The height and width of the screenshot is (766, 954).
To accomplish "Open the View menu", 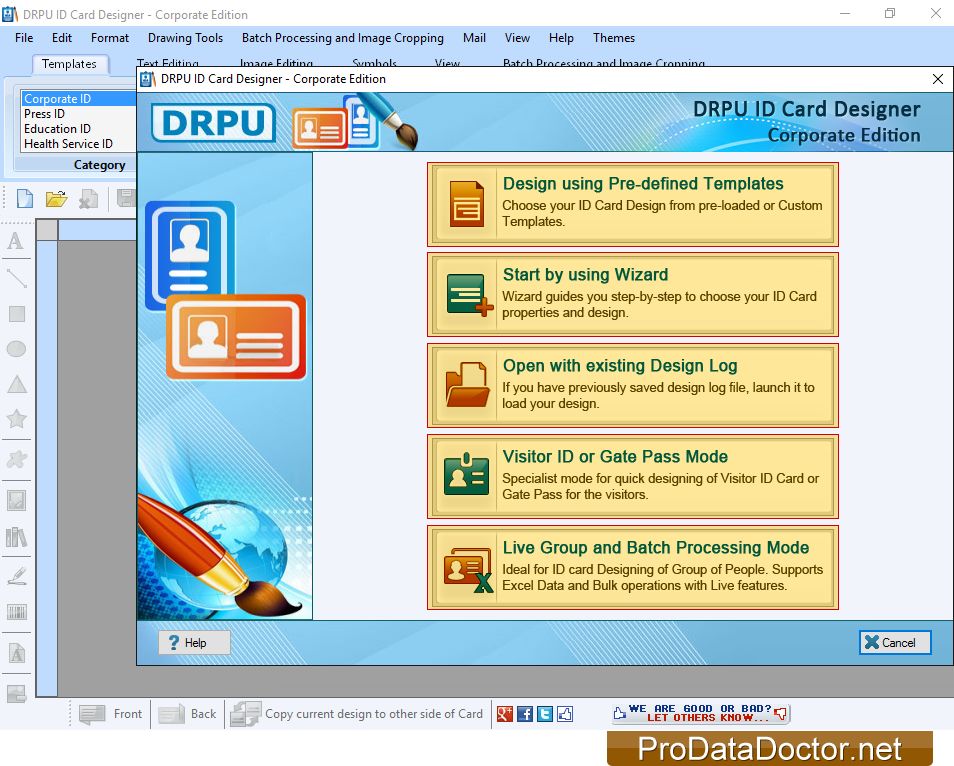I will [x=517, y=38].
